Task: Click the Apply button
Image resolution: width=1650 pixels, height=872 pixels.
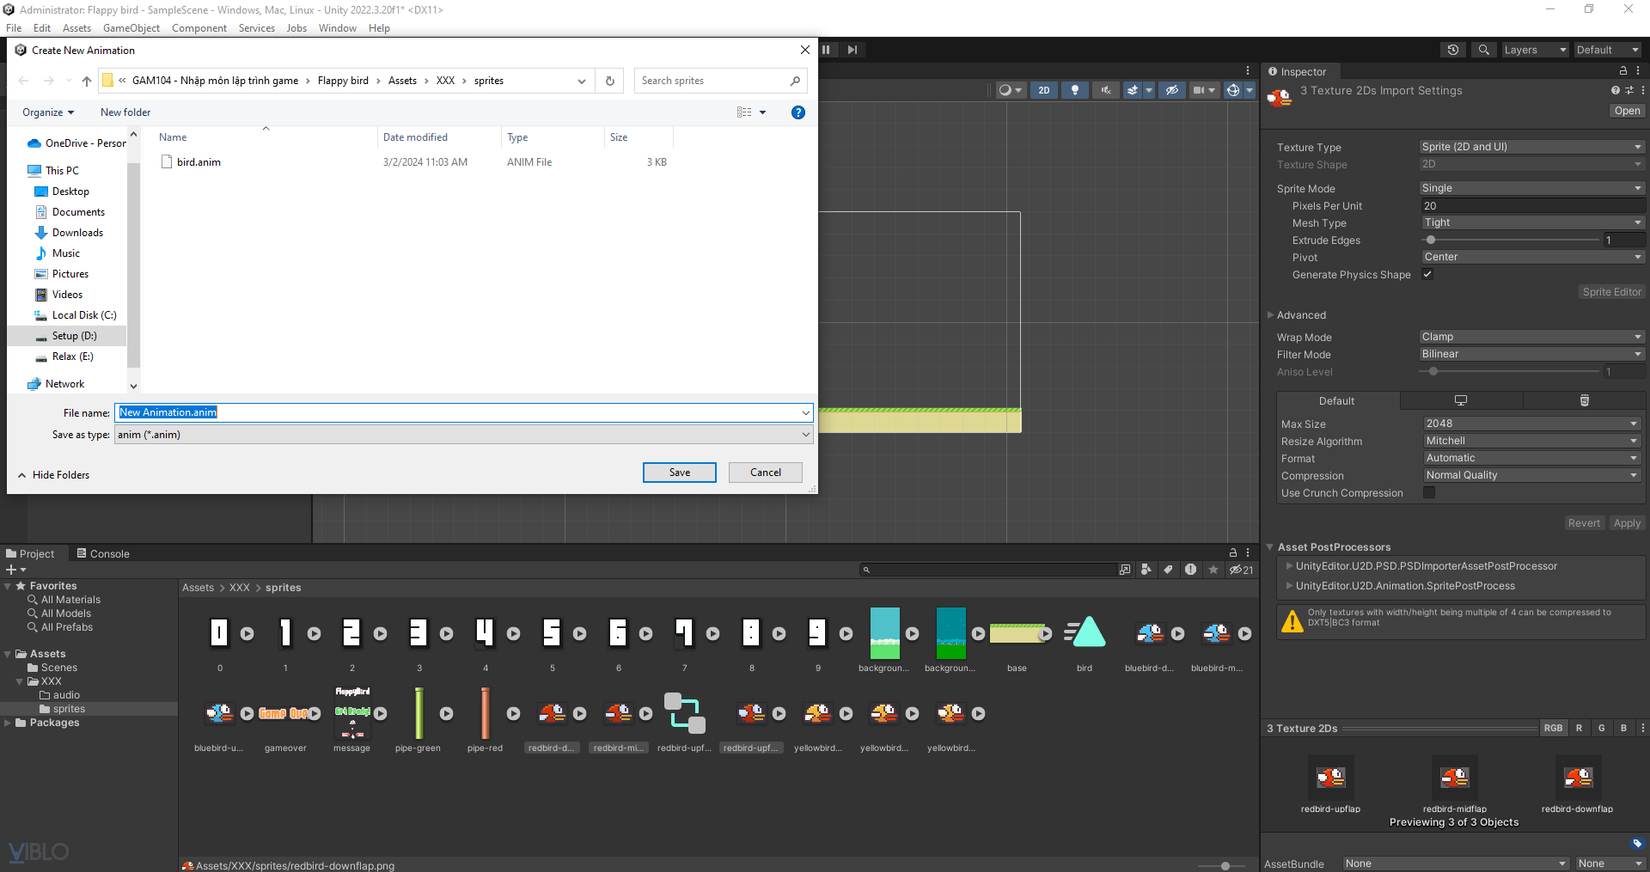Action: point(1627,523)
